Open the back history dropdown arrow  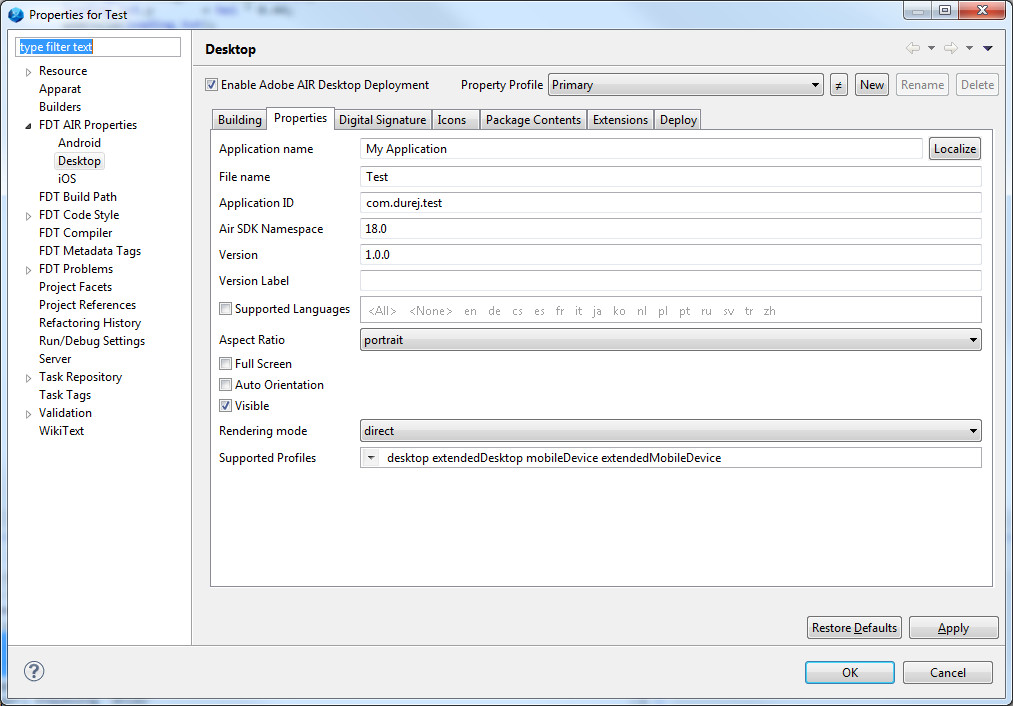[x=931, y=48]
